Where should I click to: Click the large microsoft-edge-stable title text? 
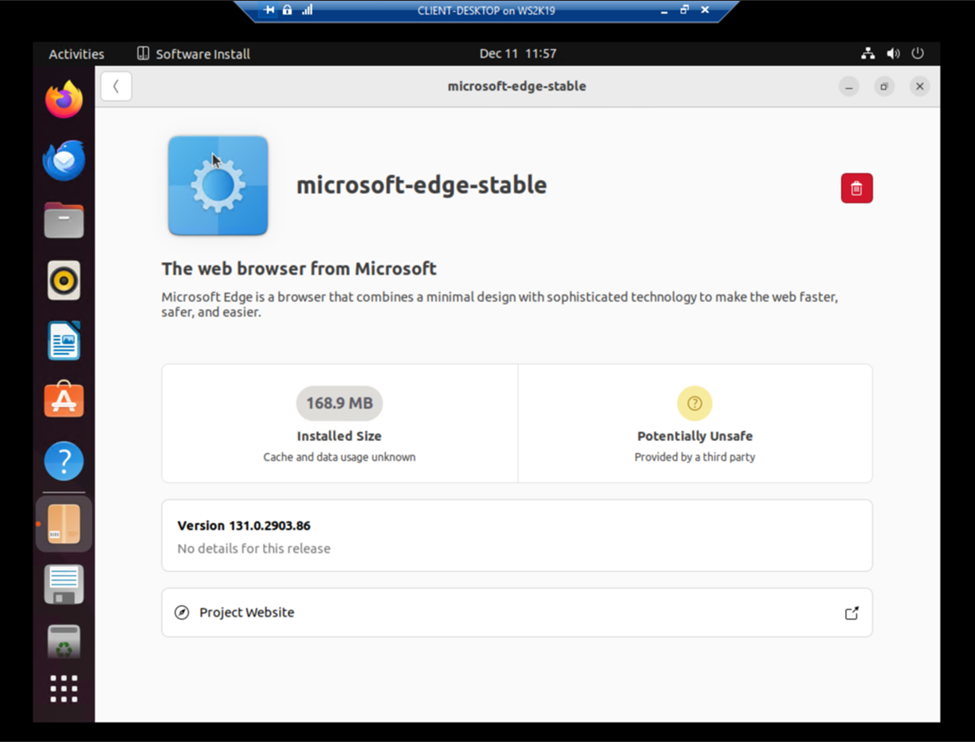click(x=422, y=185)
